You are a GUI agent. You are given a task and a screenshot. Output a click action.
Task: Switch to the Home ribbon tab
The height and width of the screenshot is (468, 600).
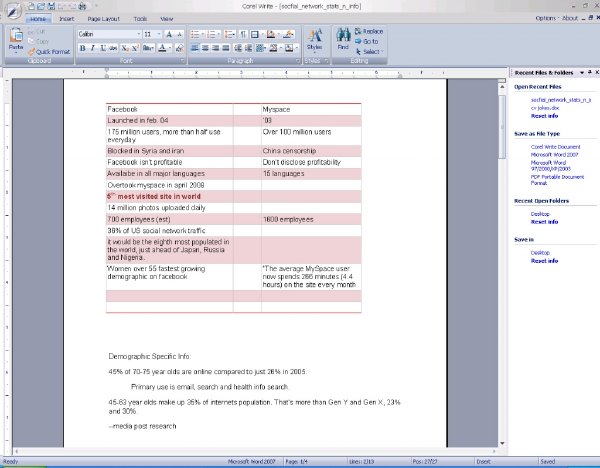pyautogui.click(x=38, y=19)
